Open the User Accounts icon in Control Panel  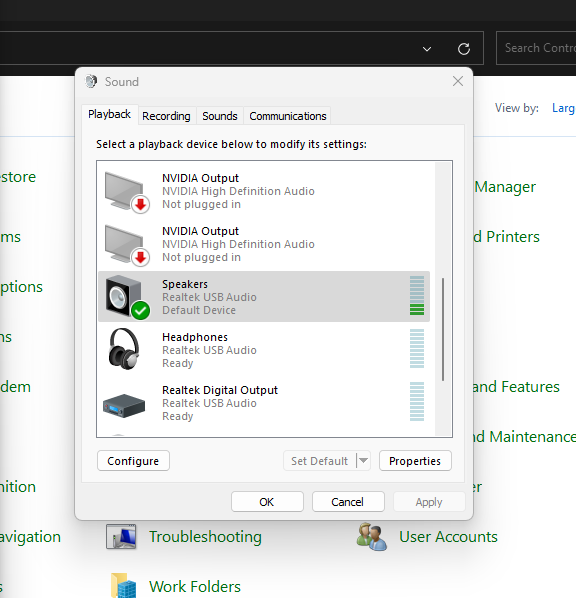click(x=372, y=537)
